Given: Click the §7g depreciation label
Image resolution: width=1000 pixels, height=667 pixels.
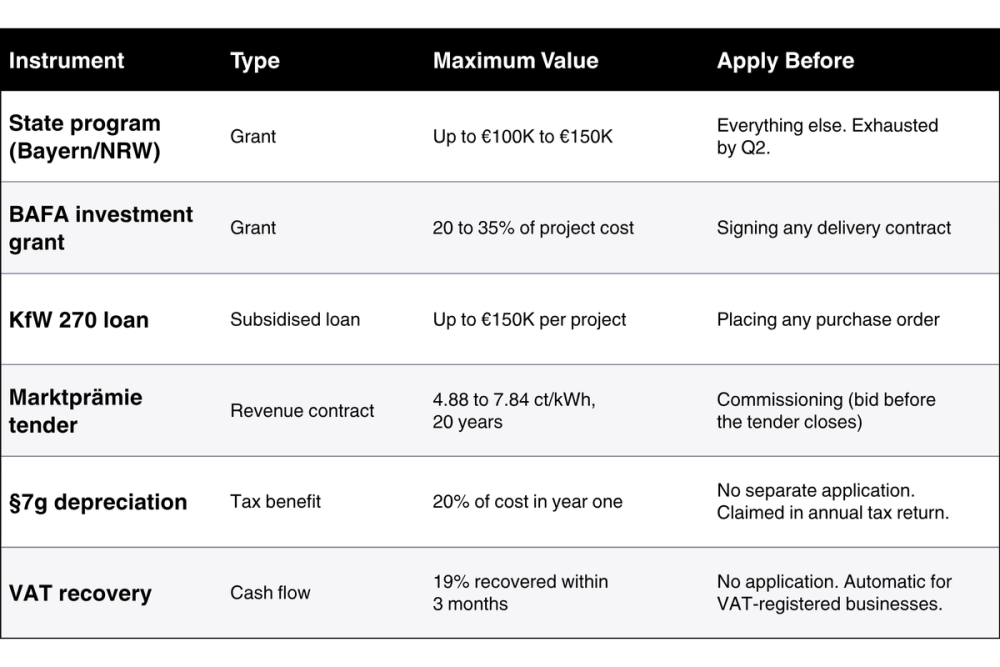Looking at the screenshot, I should (98, 502).
